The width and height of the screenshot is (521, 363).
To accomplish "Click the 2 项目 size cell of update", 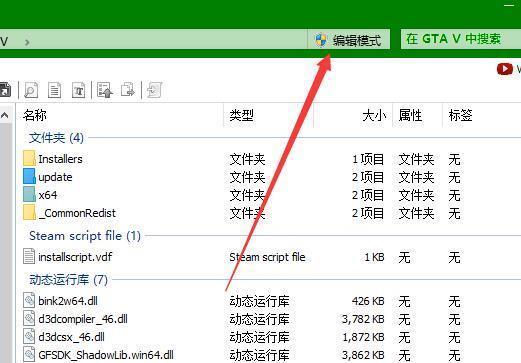I will pyautogui.click(x=368, y=177).
